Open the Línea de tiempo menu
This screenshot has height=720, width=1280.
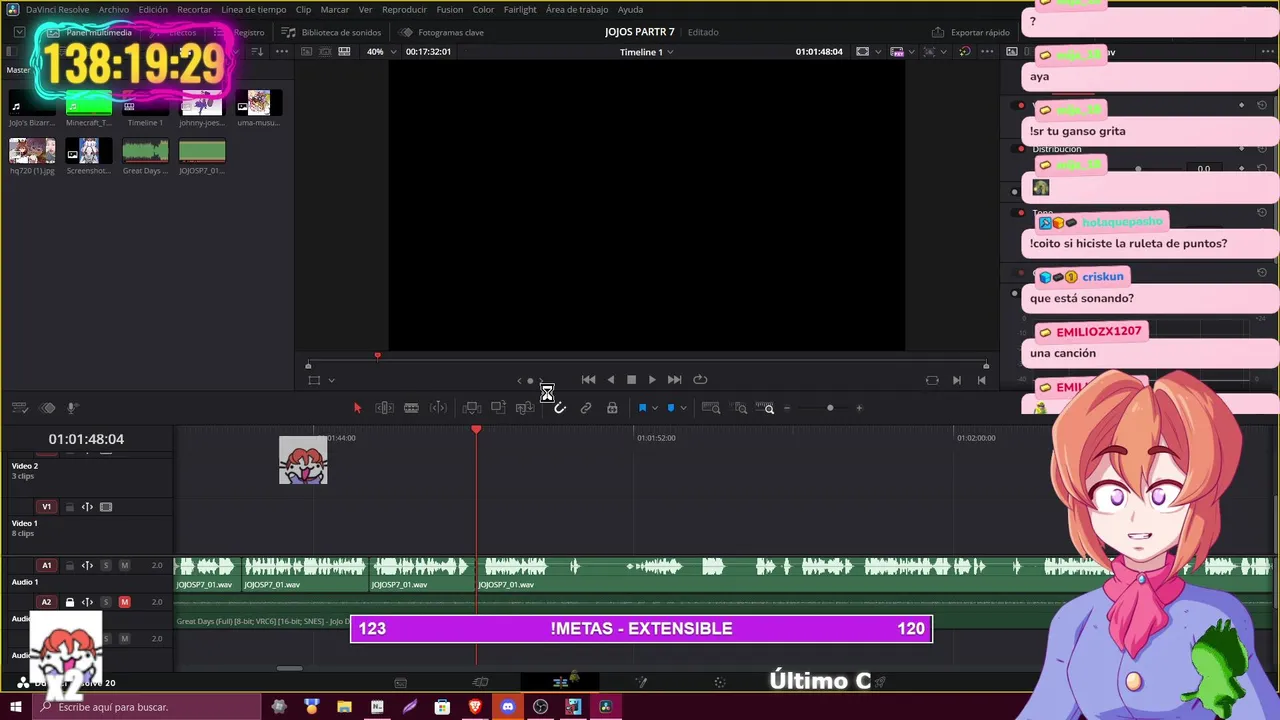253,9
